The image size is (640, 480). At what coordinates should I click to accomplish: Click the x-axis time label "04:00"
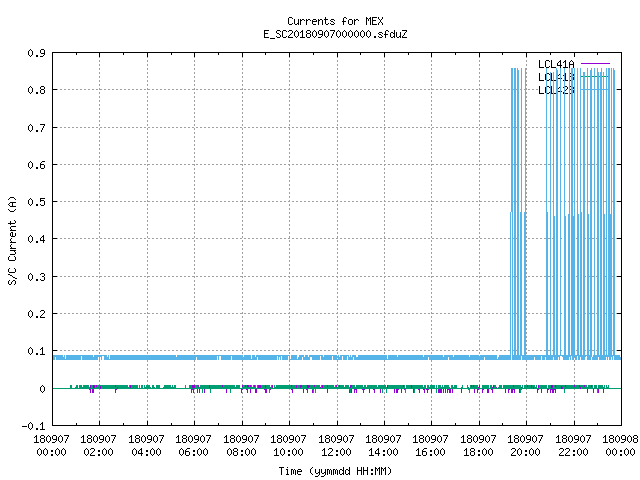point(146,452)
